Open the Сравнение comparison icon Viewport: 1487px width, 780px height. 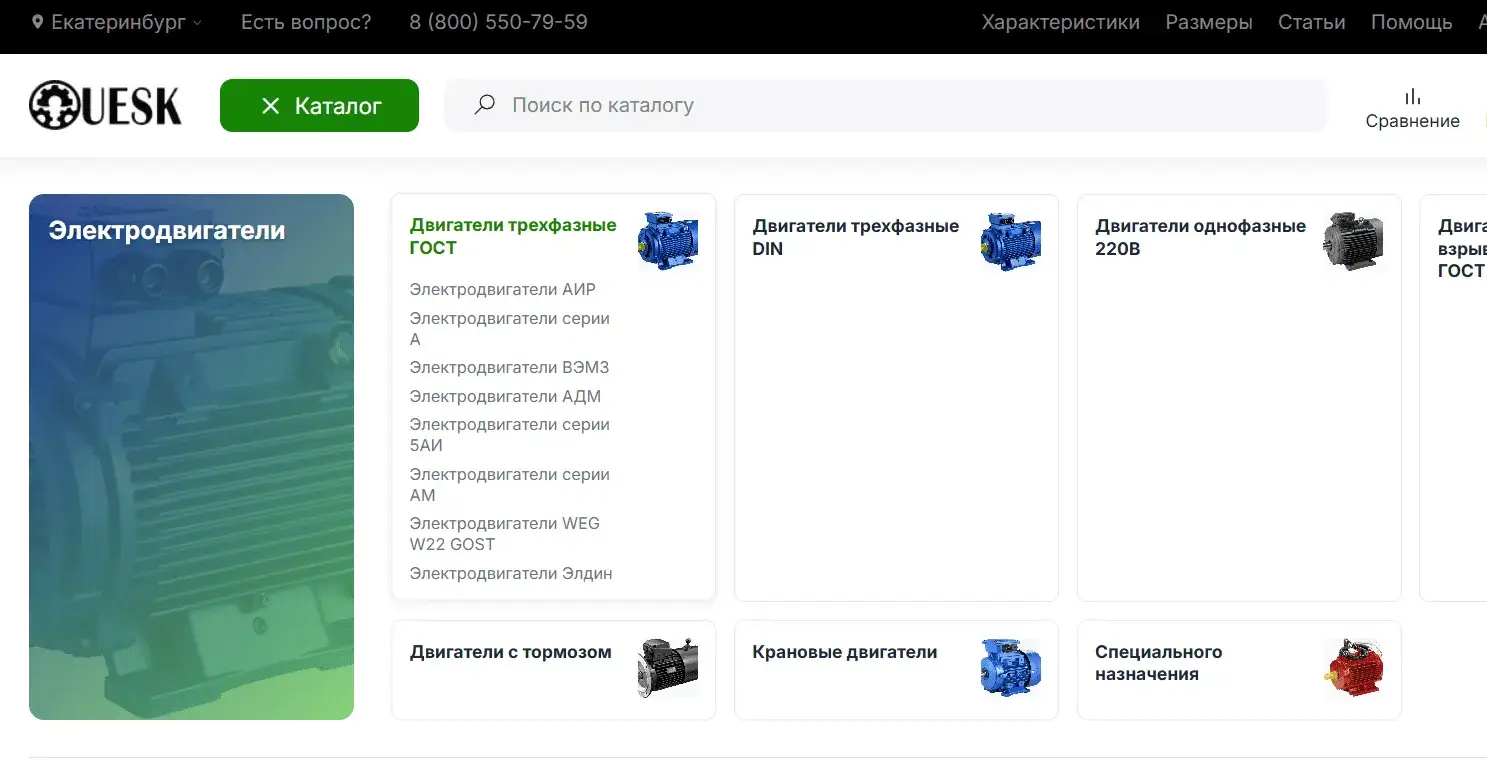[x=1412, y=107]
